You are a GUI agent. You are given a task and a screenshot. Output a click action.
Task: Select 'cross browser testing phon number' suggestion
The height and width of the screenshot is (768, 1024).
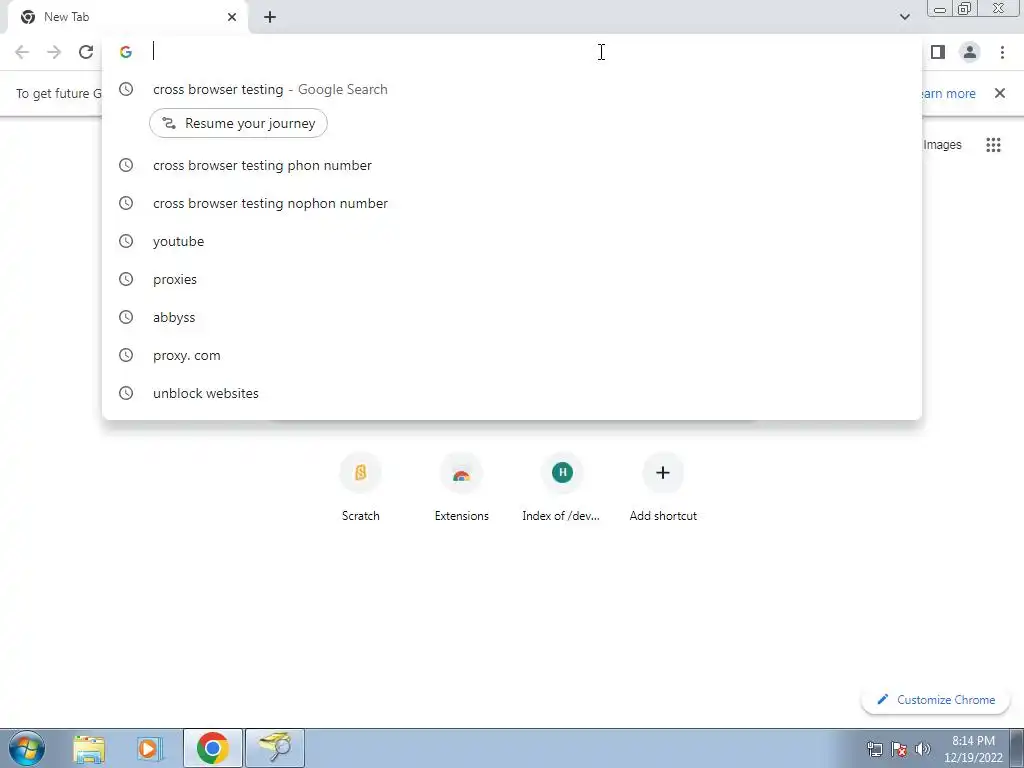(512, 165)
